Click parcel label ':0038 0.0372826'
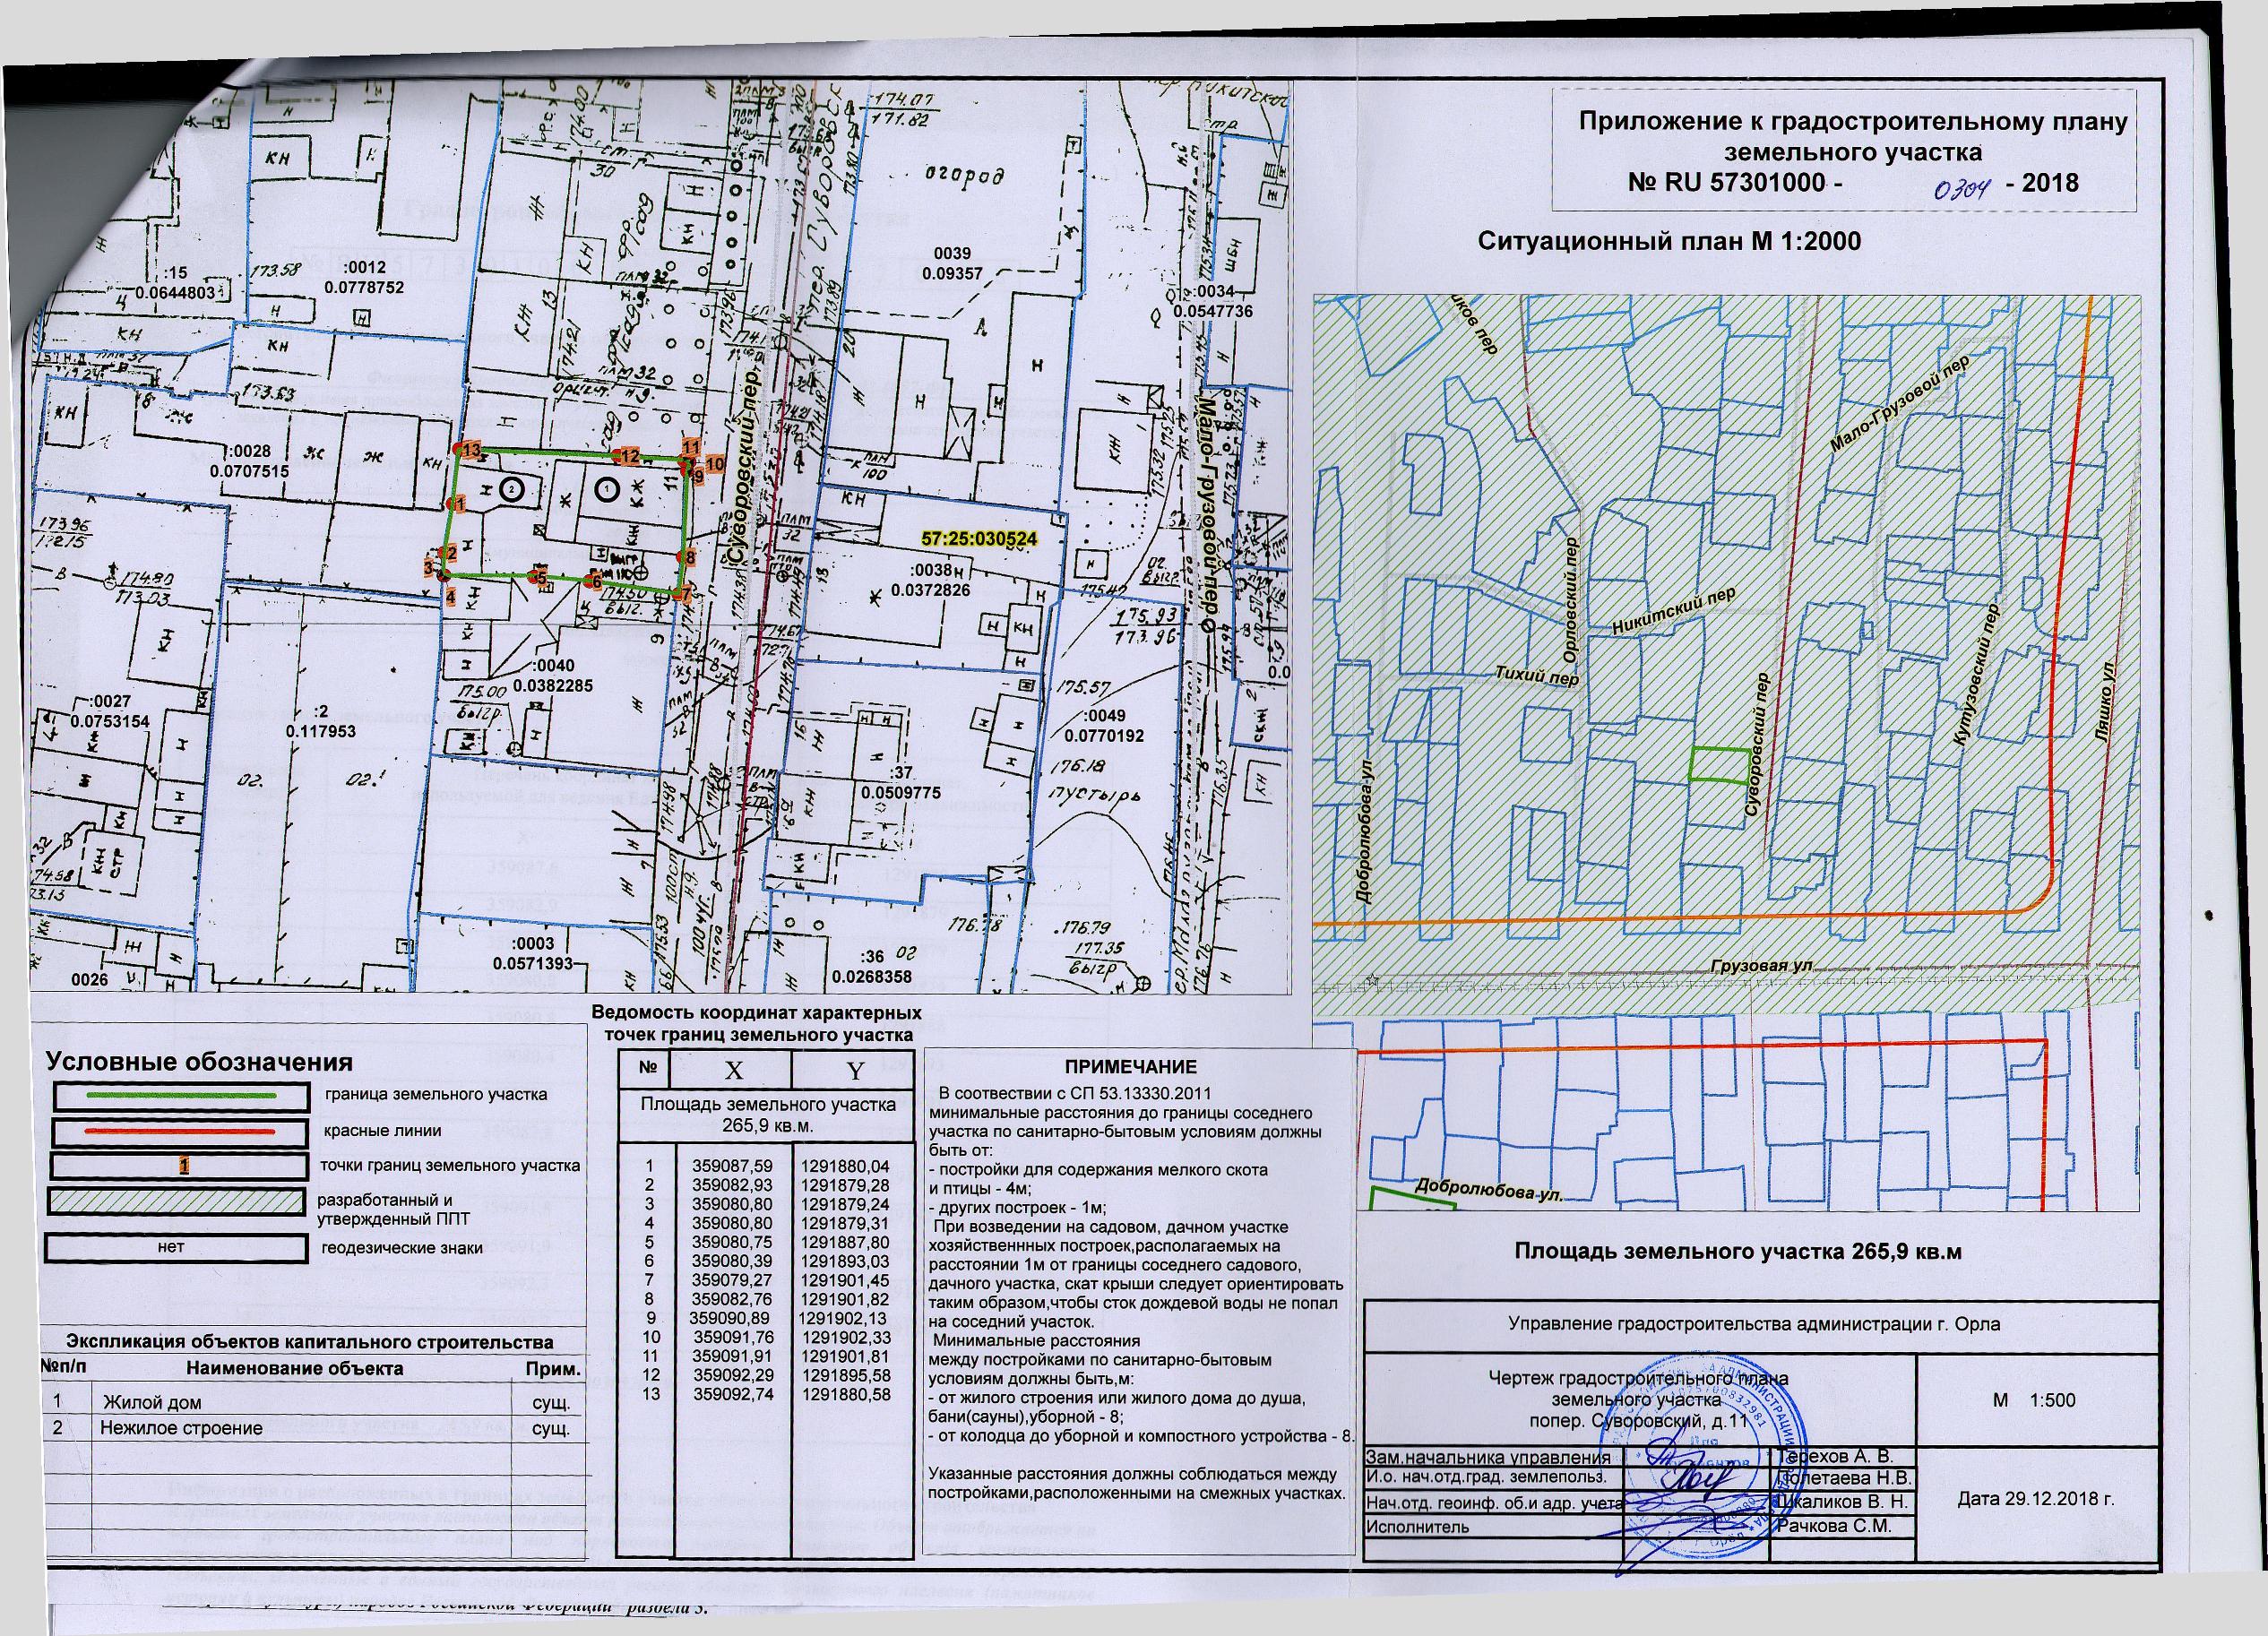 [930, 581]
